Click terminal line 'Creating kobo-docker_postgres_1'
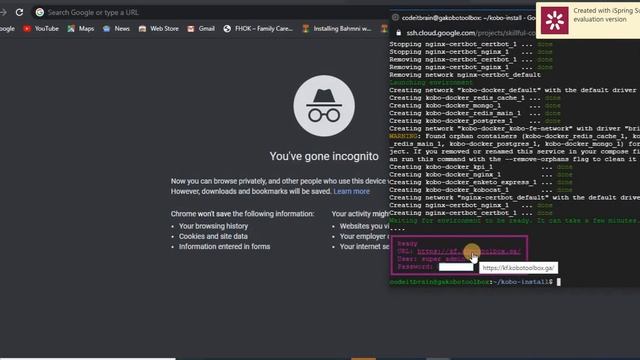This screenshot has height=360, width=640. [475, 121]
